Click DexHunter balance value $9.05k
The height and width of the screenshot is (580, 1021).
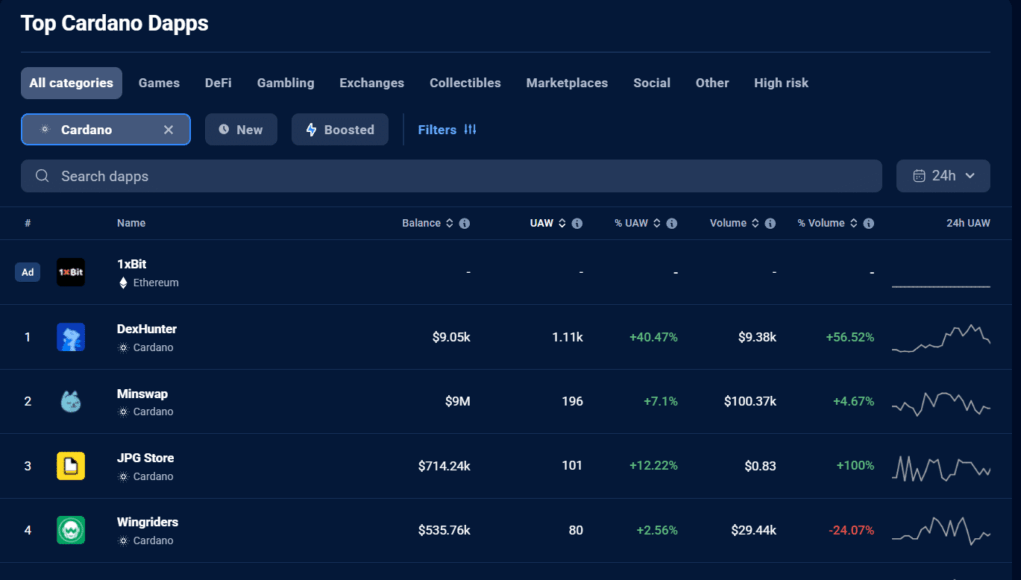coord(451,337)
